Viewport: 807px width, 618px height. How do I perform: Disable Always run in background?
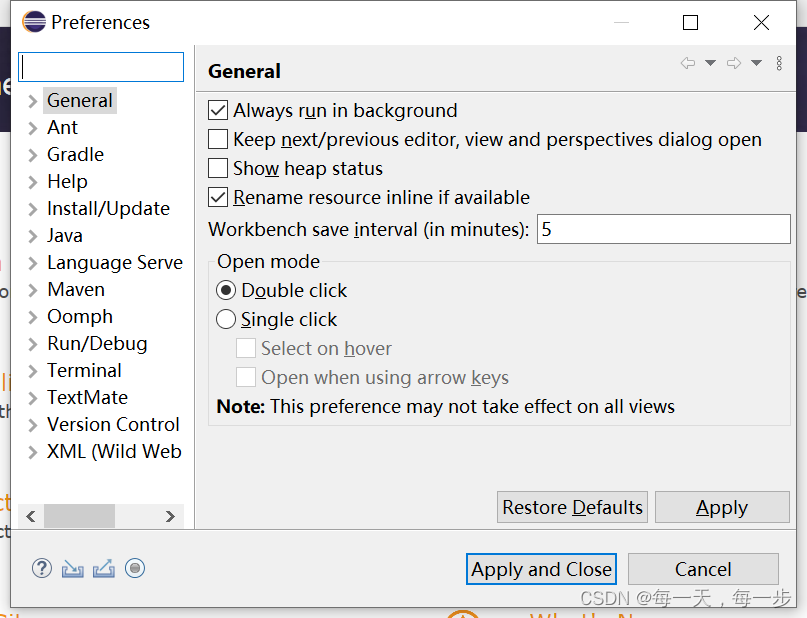[218, 110]
